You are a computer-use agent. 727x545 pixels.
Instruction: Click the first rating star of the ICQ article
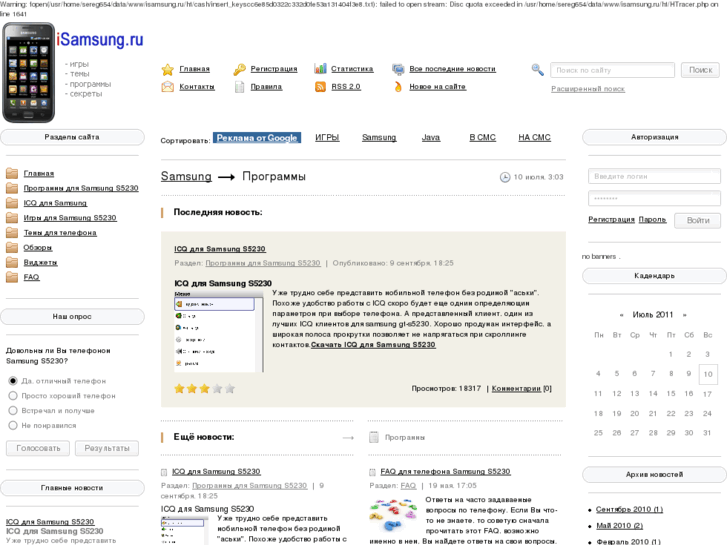(x=179, y=389)
